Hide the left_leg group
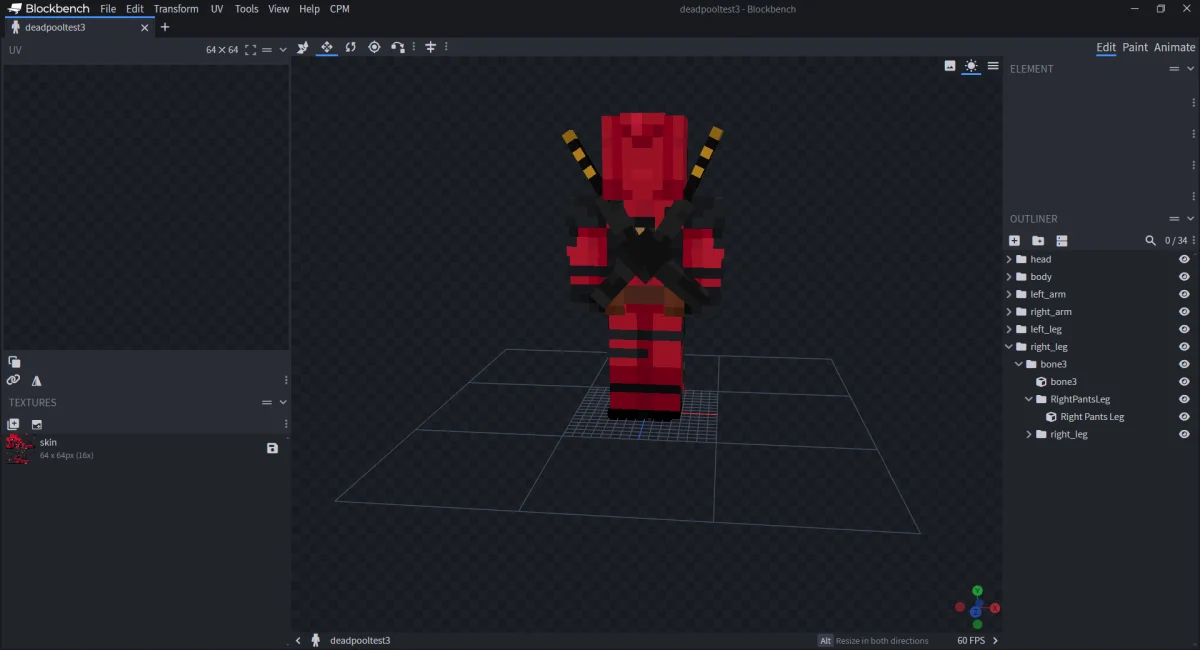This screenshot has width=1200, height=650. [x=1184, y=329]
